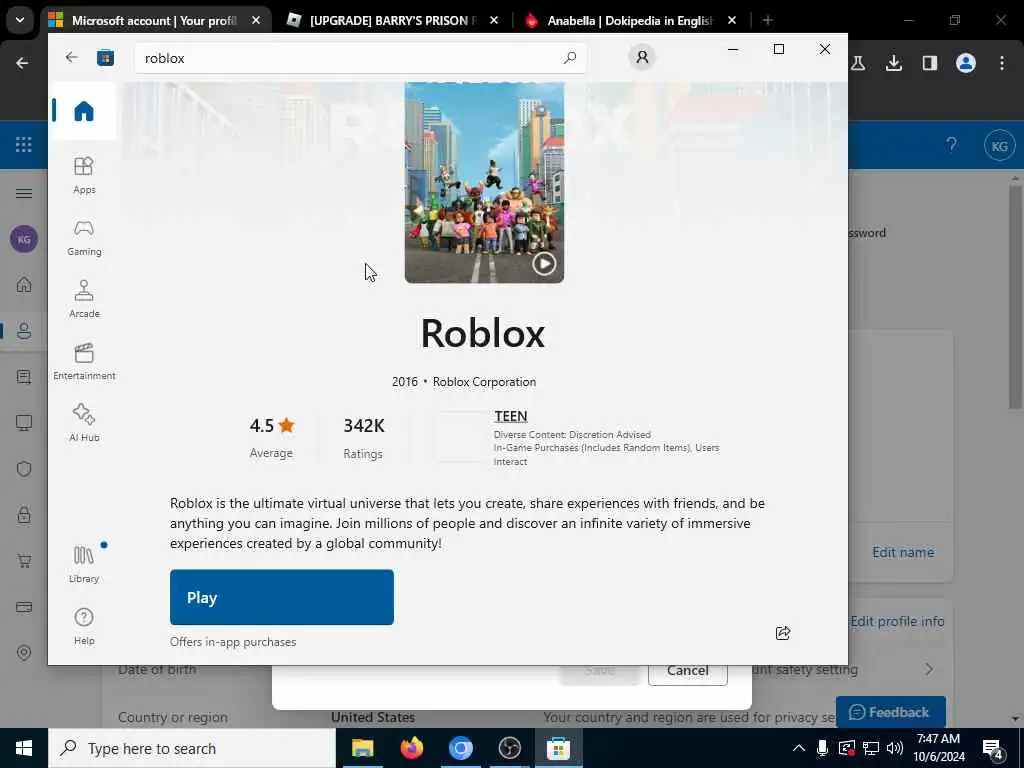Viewport: 1024px width, 768px height.
Task: Open the Library in Microsoft Store
Action: (84, 564)
